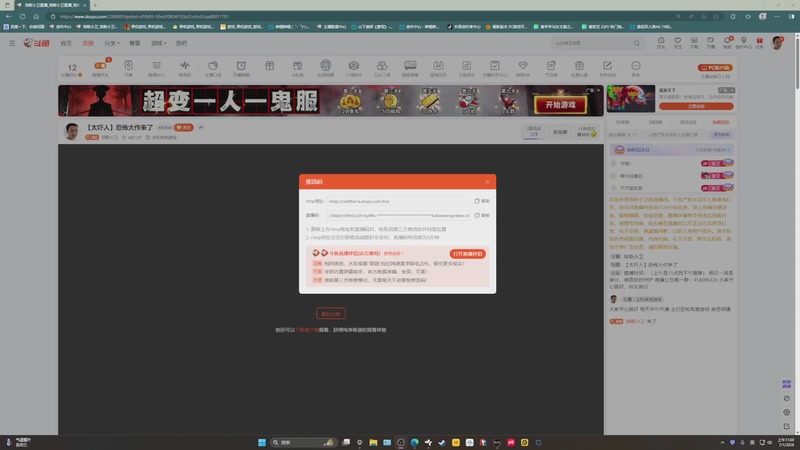Open the 鱼吧 nav item
This screenshot has width=800, height=450.
[x=181, y=43]
